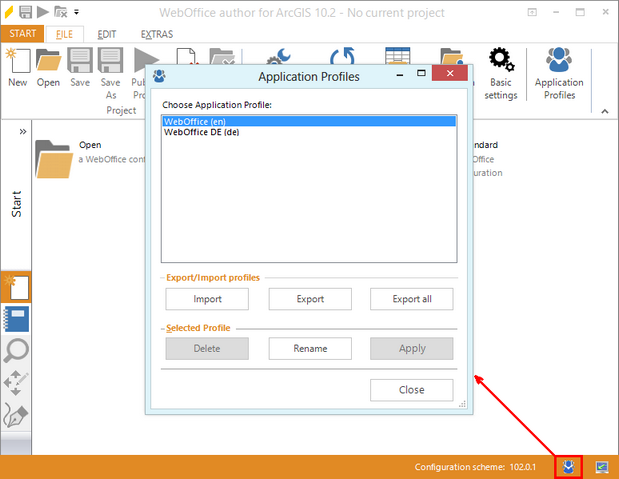Select the move arrows sidebar icon
Viewport: 619px width, 479px height.
[16, 383]
